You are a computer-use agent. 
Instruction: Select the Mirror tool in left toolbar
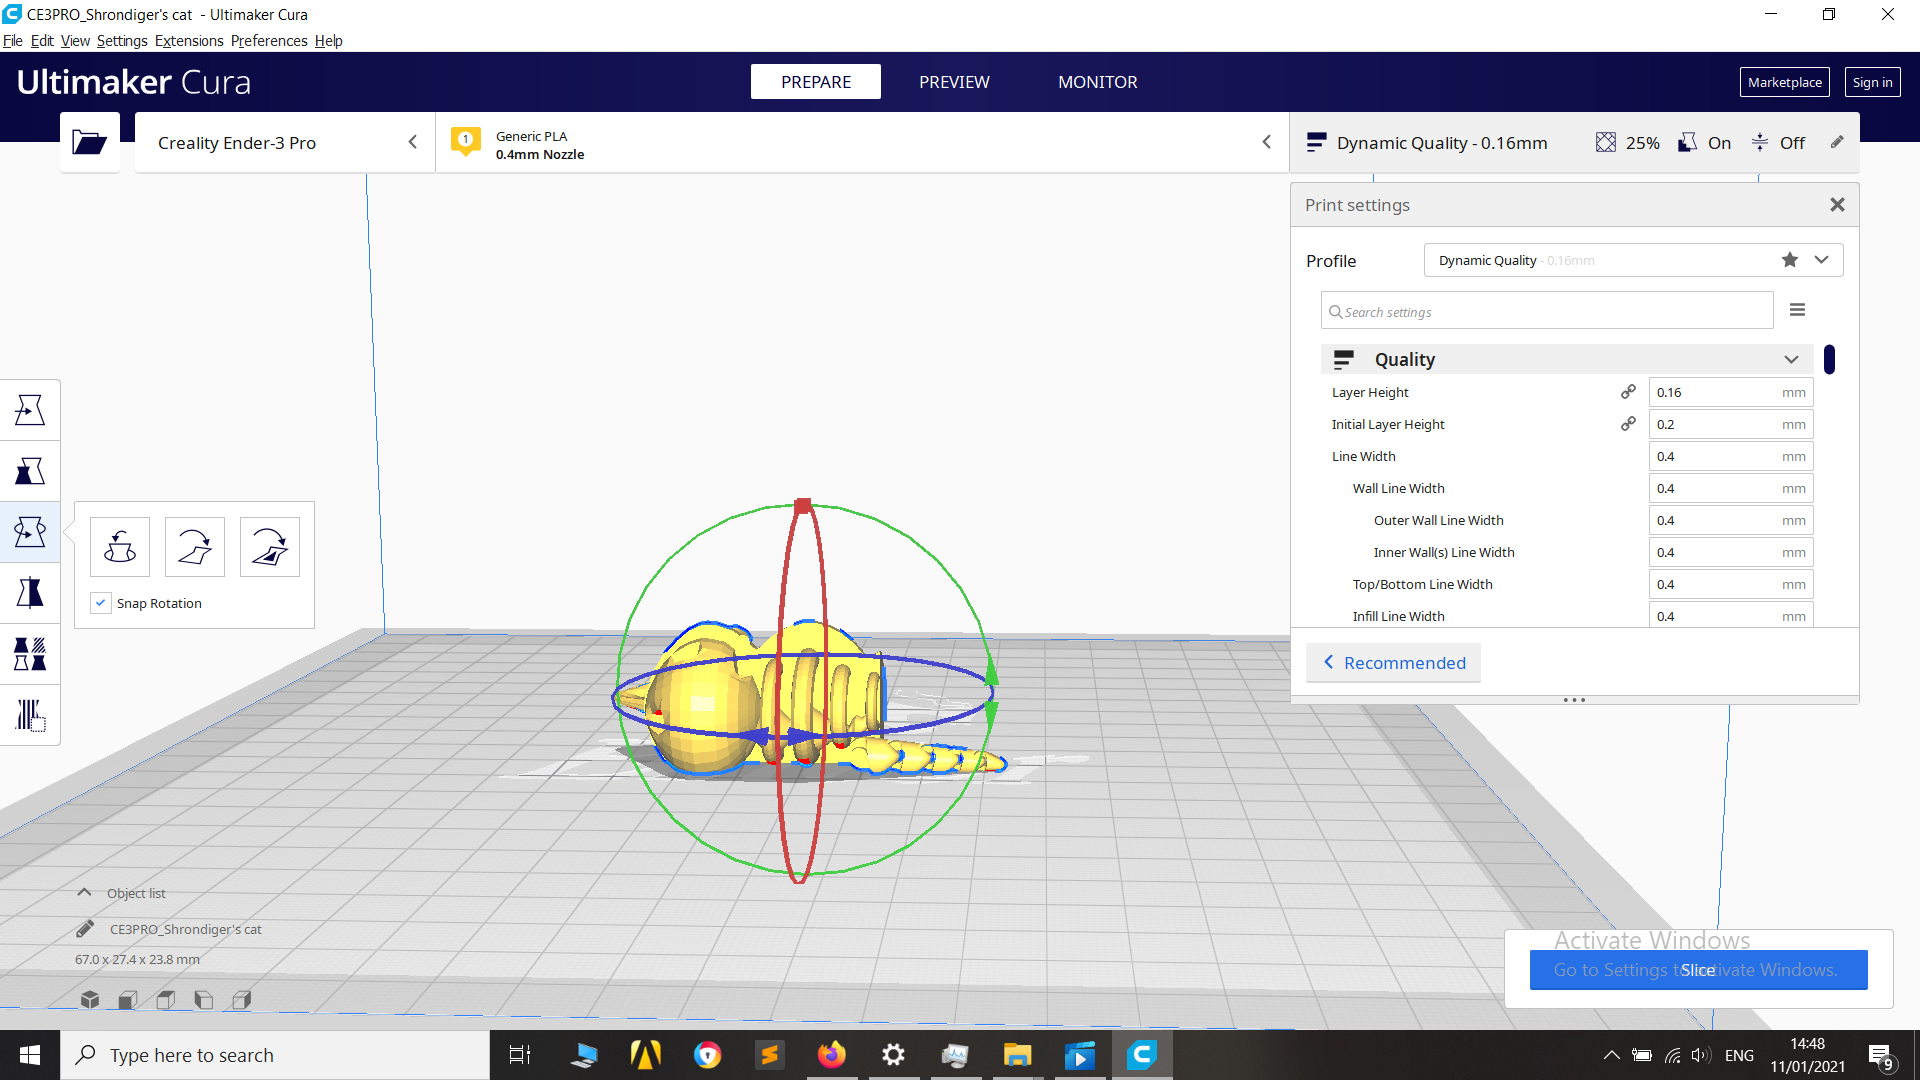[x=30, y=593]
